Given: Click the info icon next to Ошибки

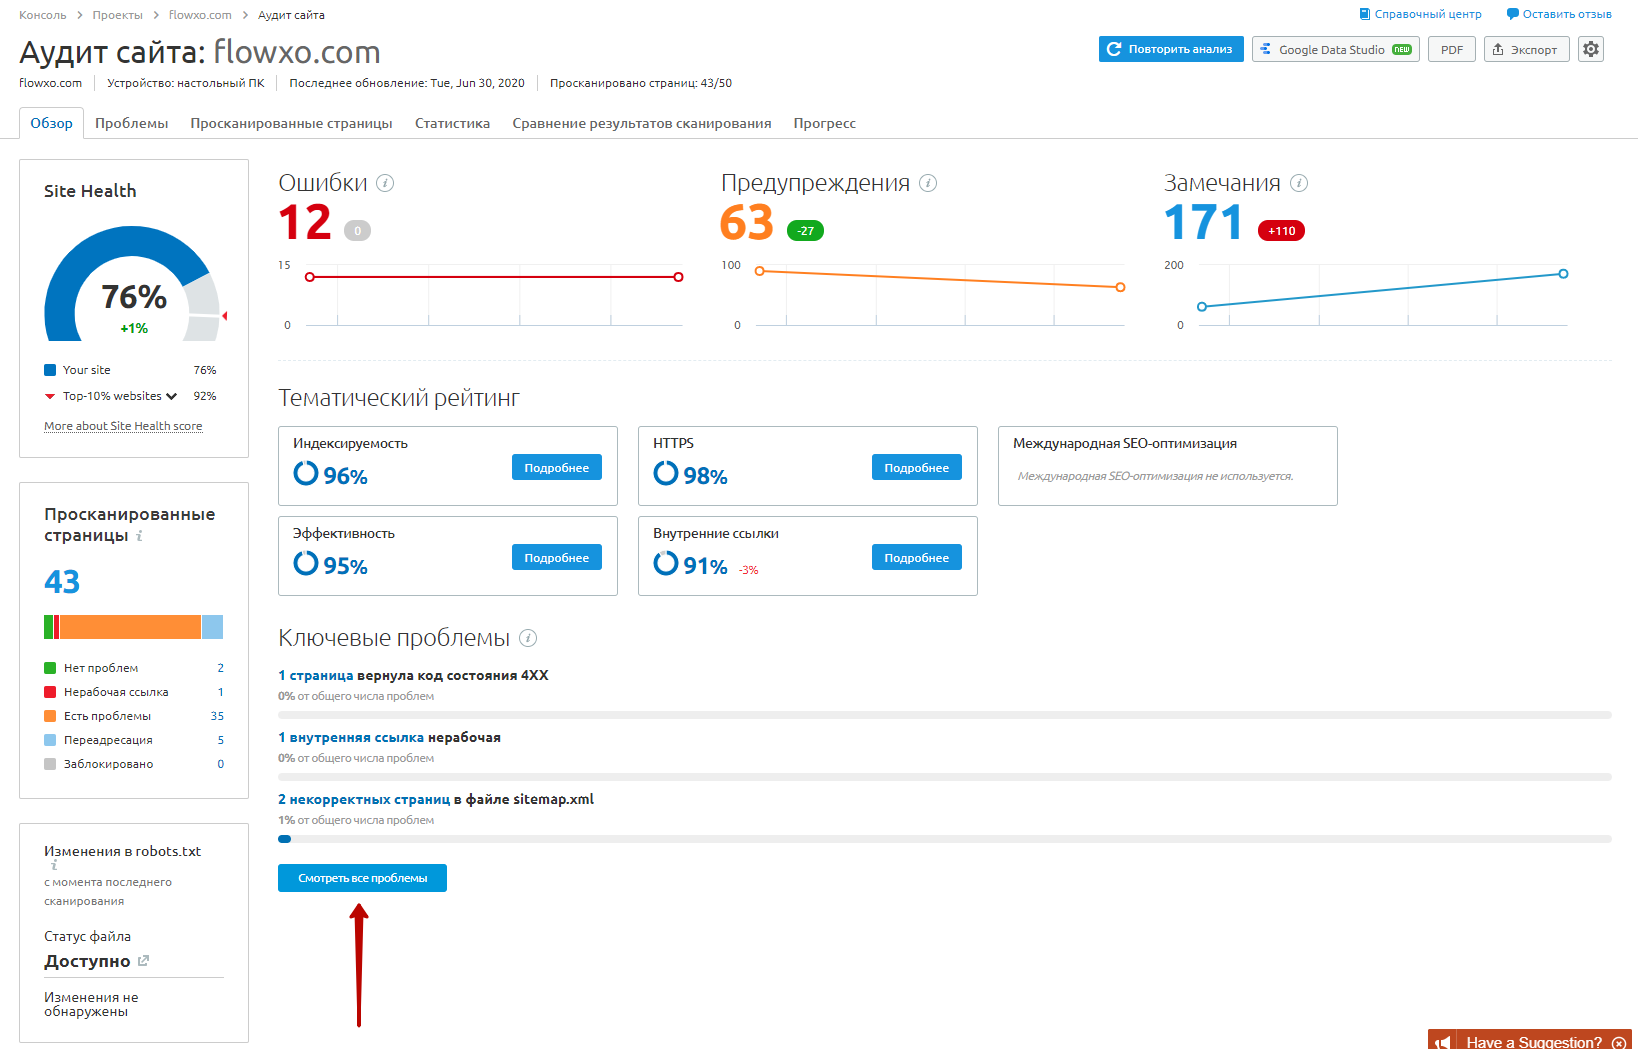Looking at the screenshot, I should pyautogui.click(x=385, y=183).
